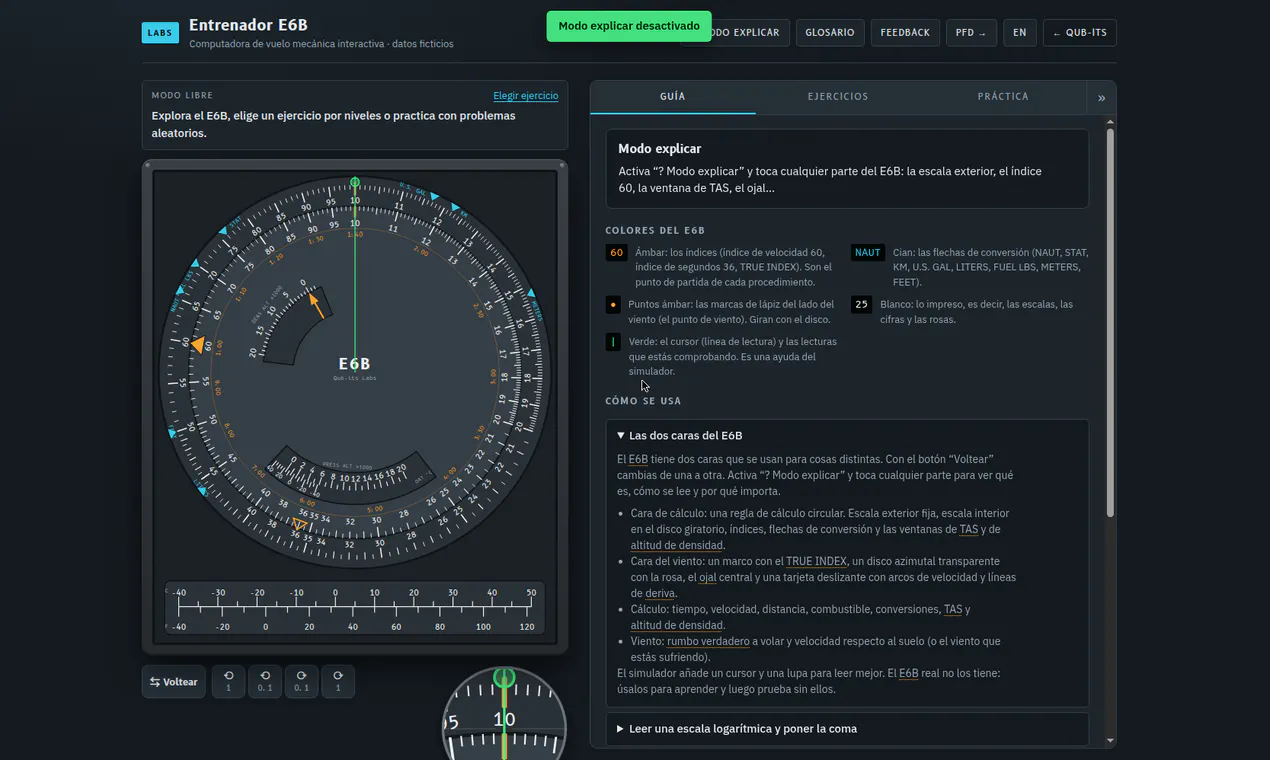Open the 'ojal' glossary term
1270x760 pixels.
[x=707, y=578]
